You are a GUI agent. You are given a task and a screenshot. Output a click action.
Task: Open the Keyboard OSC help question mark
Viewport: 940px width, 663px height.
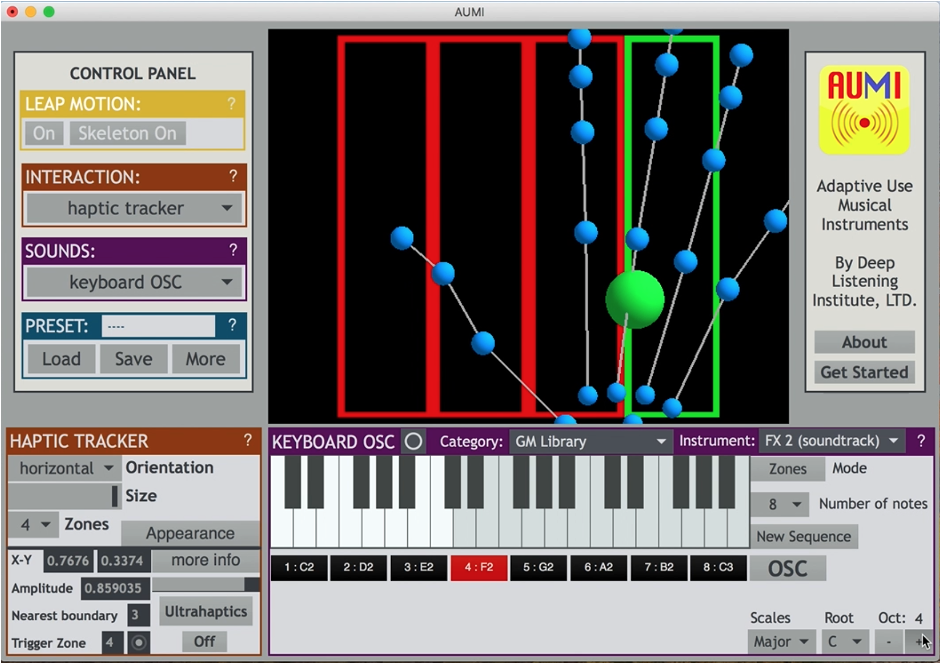click(x=921, y=441)
